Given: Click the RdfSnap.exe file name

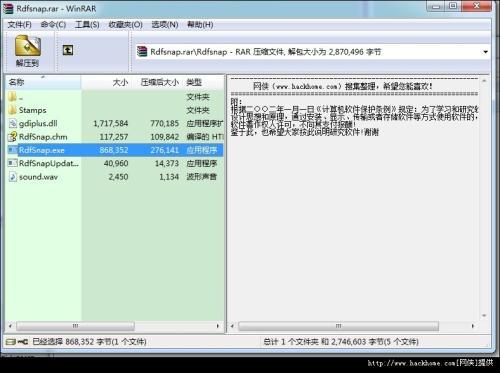Looking at the screenshot, I should pyautogui.click(x=42, y=150).
